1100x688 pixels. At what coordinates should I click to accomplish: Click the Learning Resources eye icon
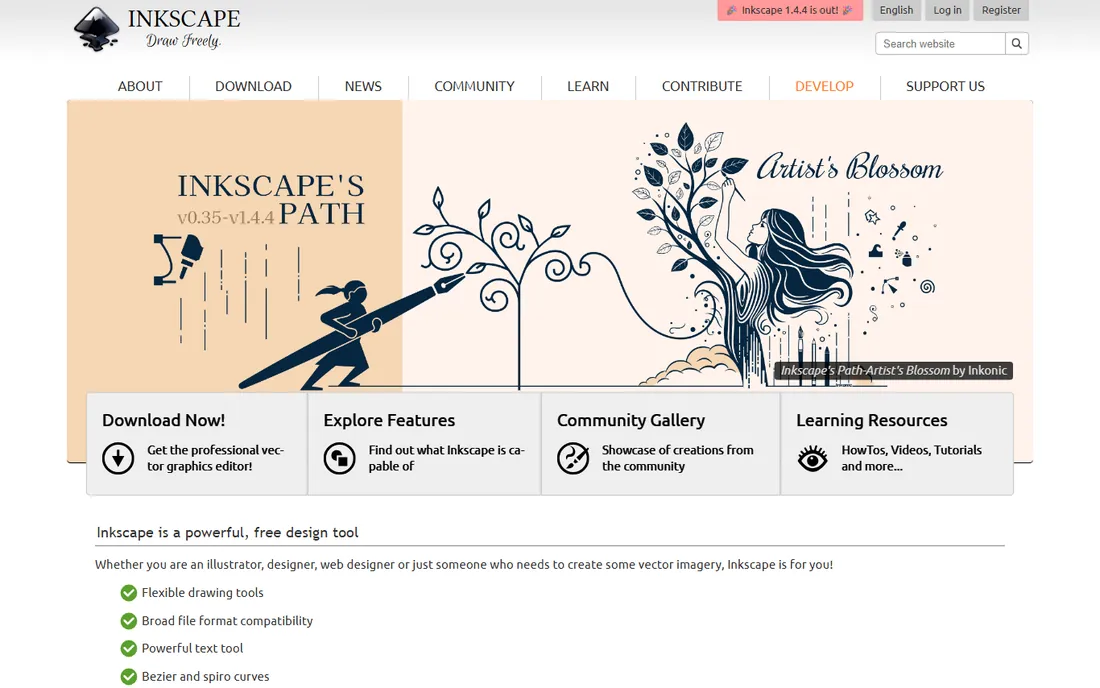[812, 459]
